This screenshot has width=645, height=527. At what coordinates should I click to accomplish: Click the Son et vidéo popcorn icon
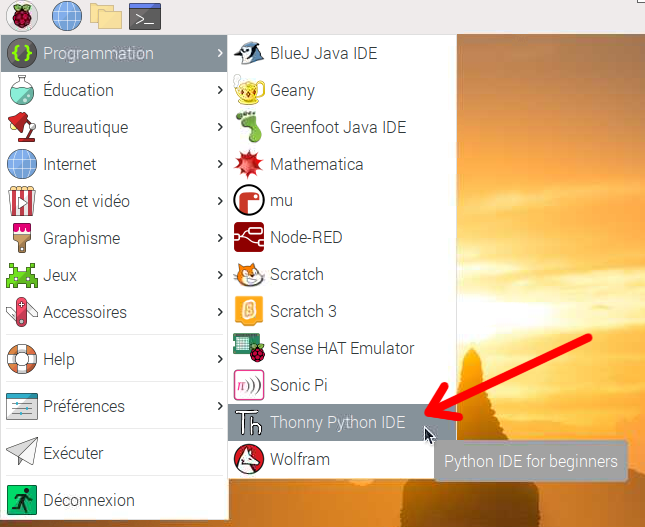(22, 201)
